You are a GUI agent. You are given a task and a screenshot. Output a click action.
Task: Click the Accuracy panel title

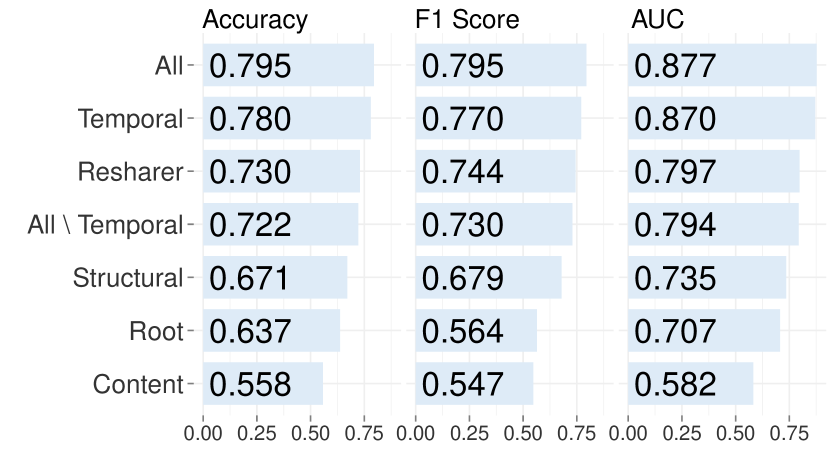[255, 20]
